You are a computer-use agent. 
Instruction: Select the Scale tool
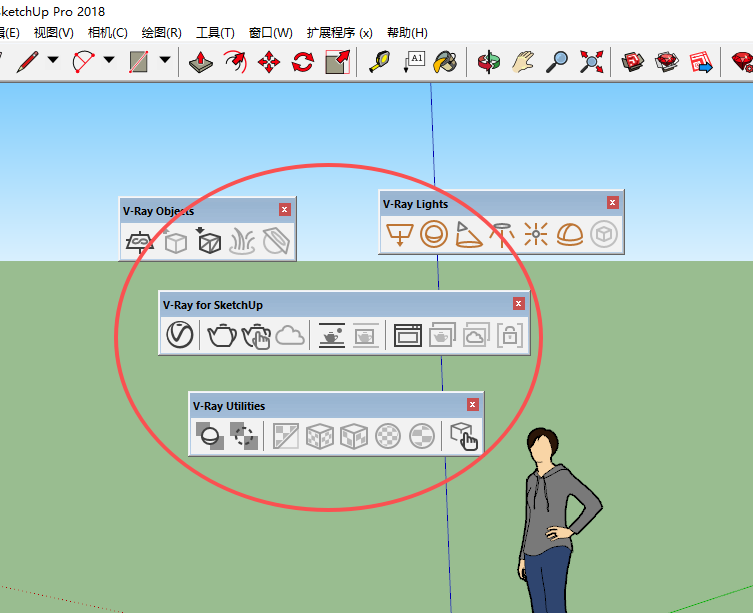tap(338, 62)
